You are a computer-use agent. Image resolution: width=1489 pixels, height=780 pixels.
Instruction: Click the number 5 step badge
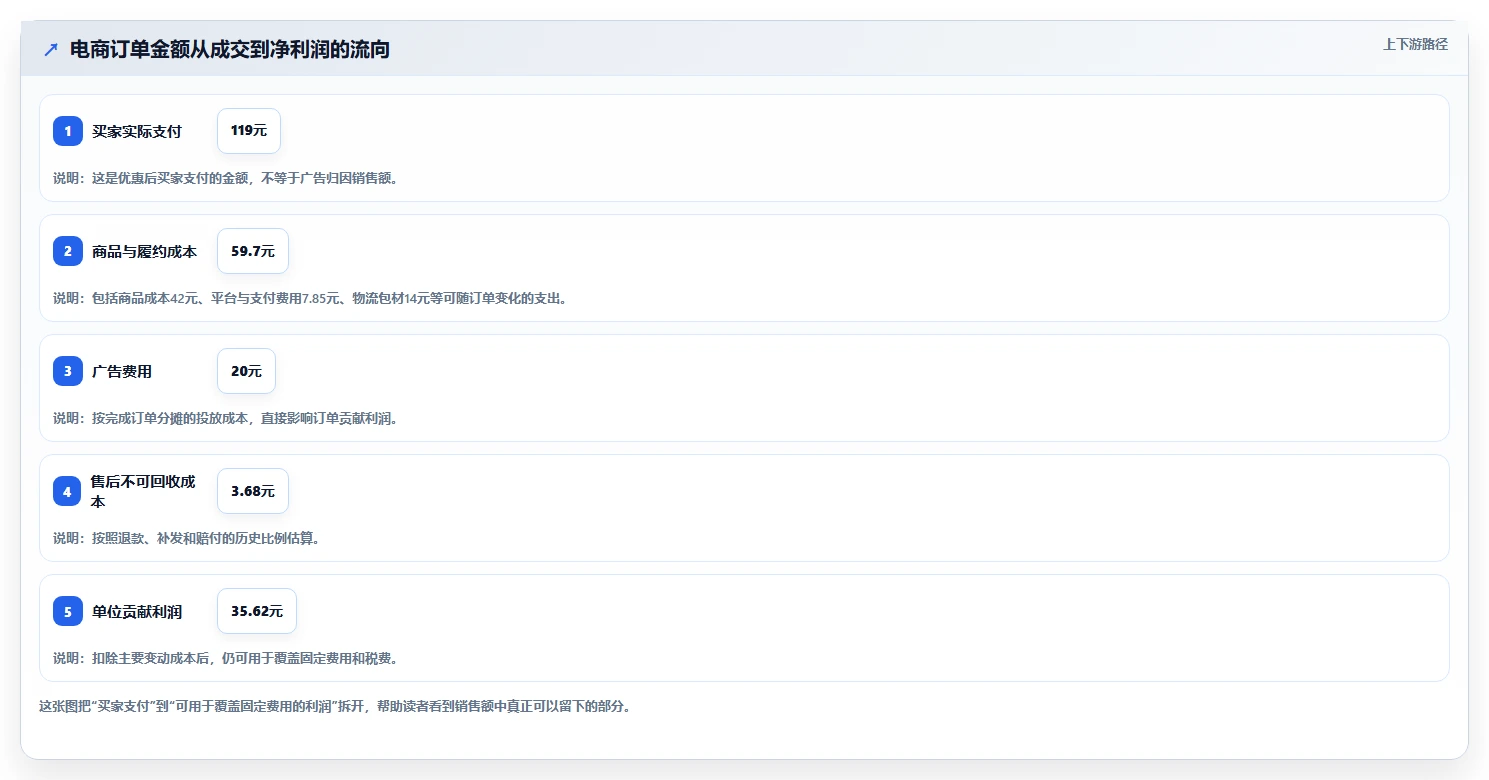[x=68, y=611]
